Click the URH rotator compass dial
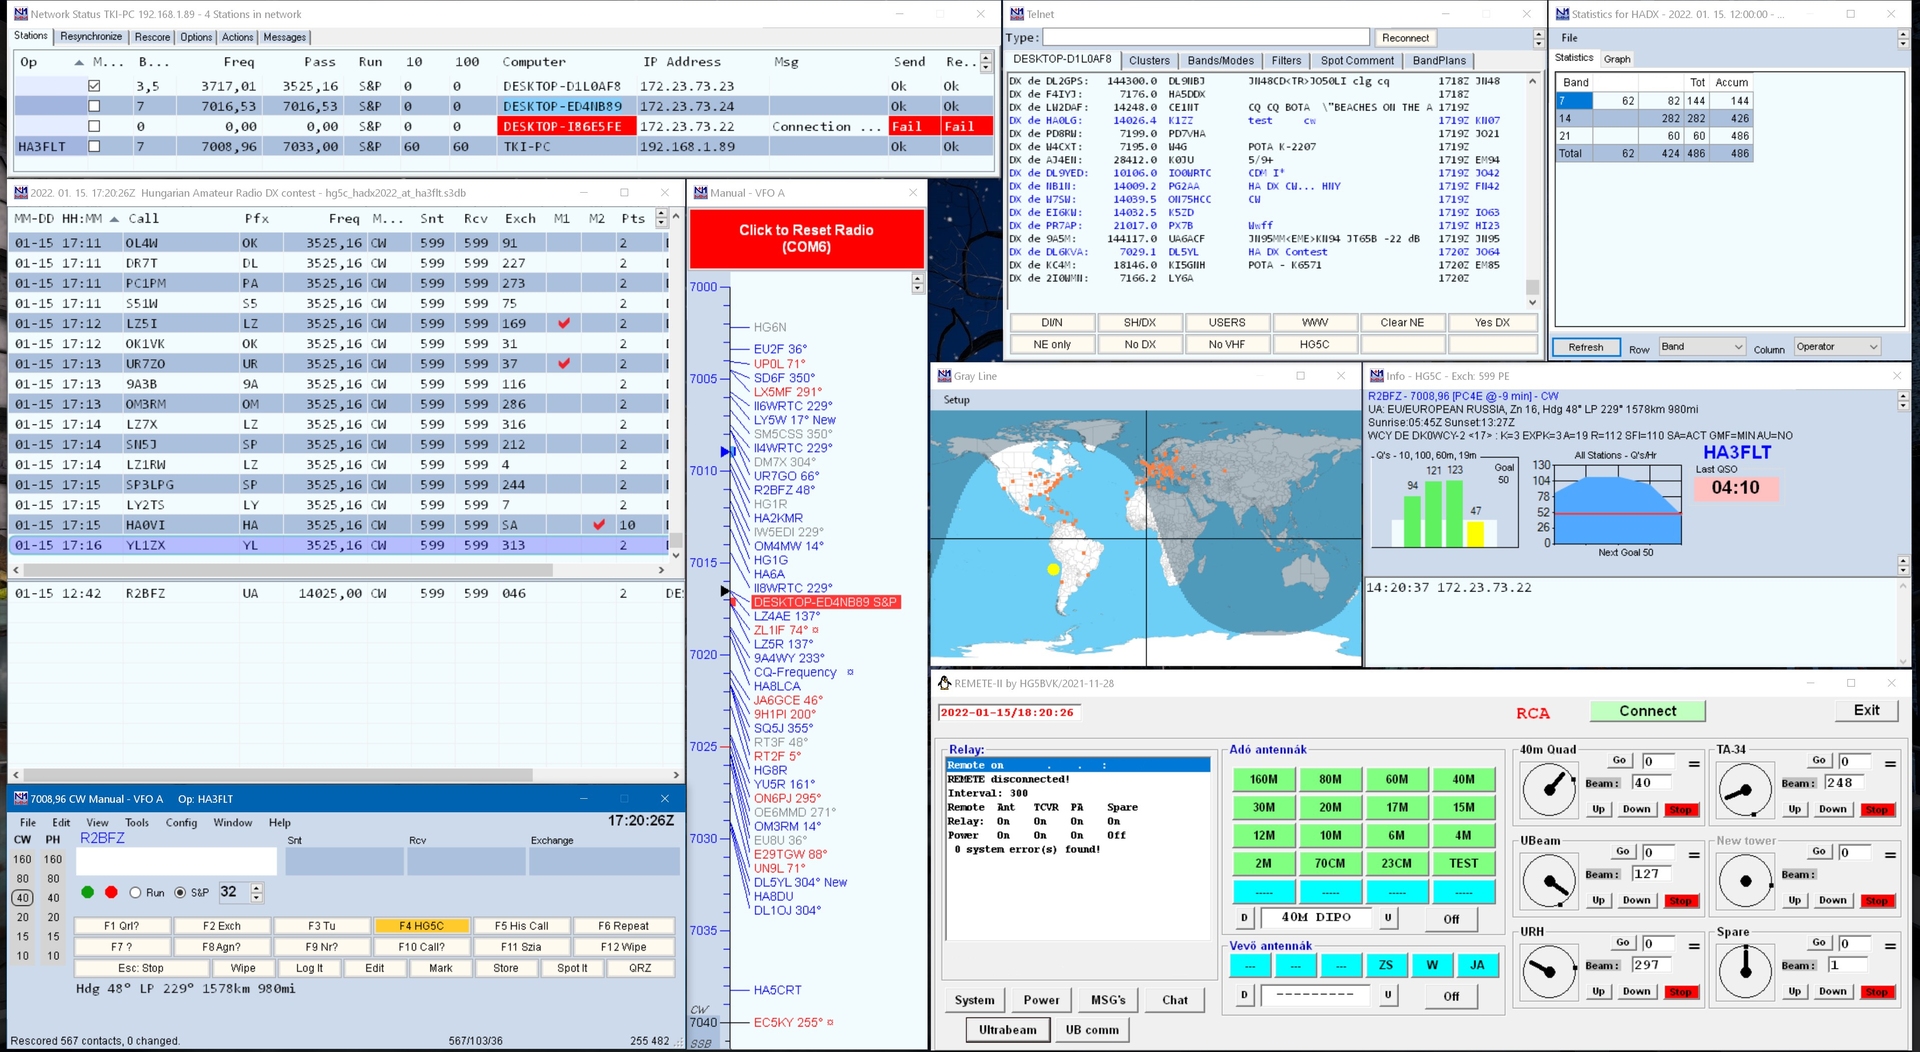Image resolution: width=1920 pixels, height=1052 pixels. coord(1549,972)
